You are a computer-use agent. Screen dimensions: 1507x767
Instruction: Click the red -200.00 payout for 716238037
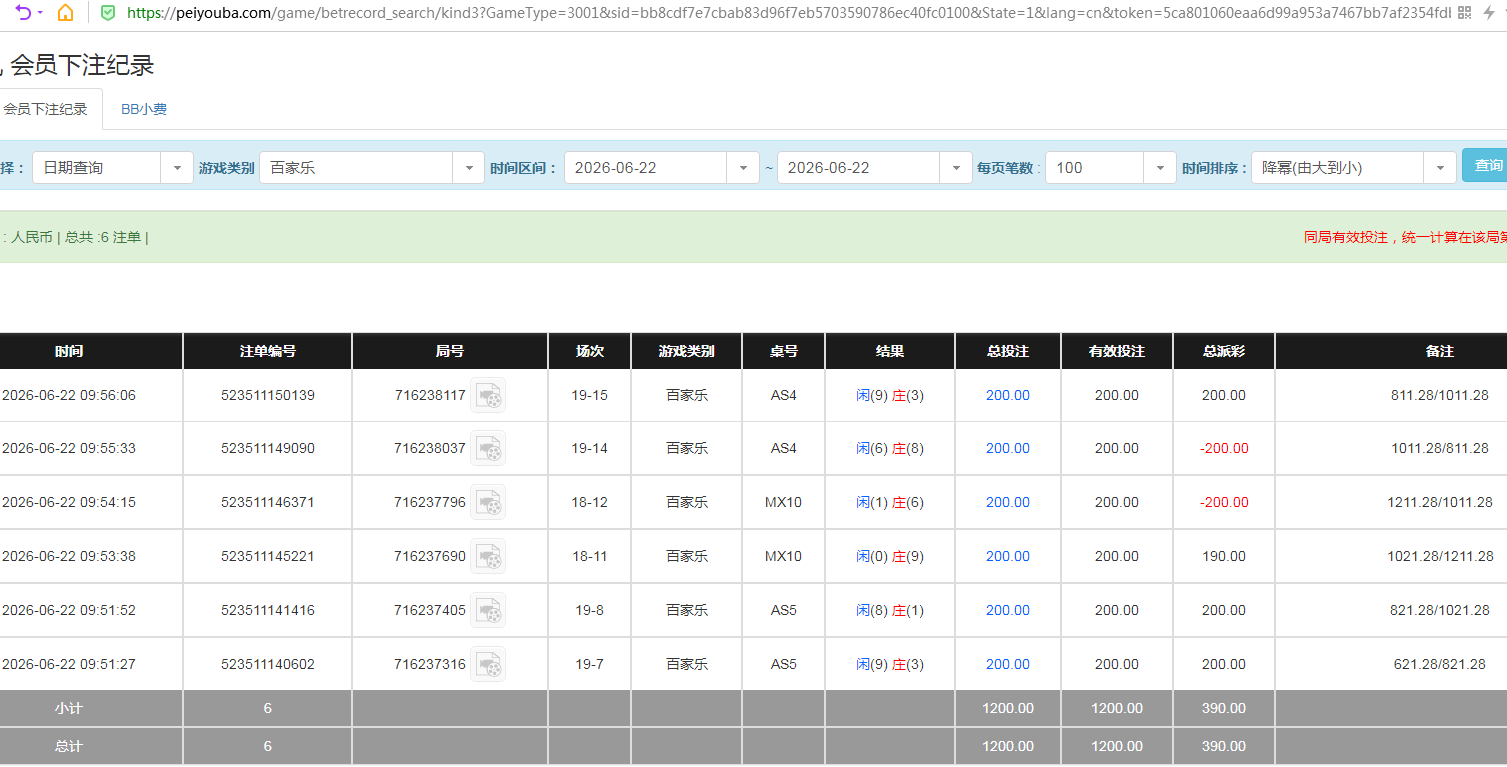click(1224, 448)
